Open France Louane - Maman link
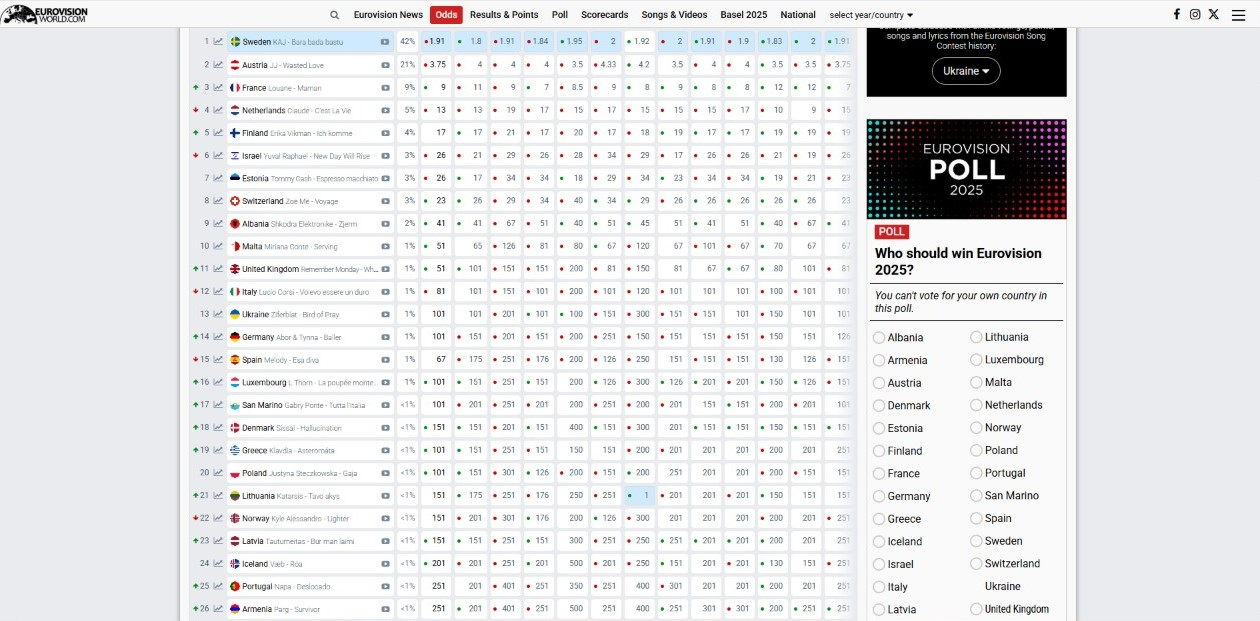The width and height of the screenshot is (1260, 621). [282, 88]
